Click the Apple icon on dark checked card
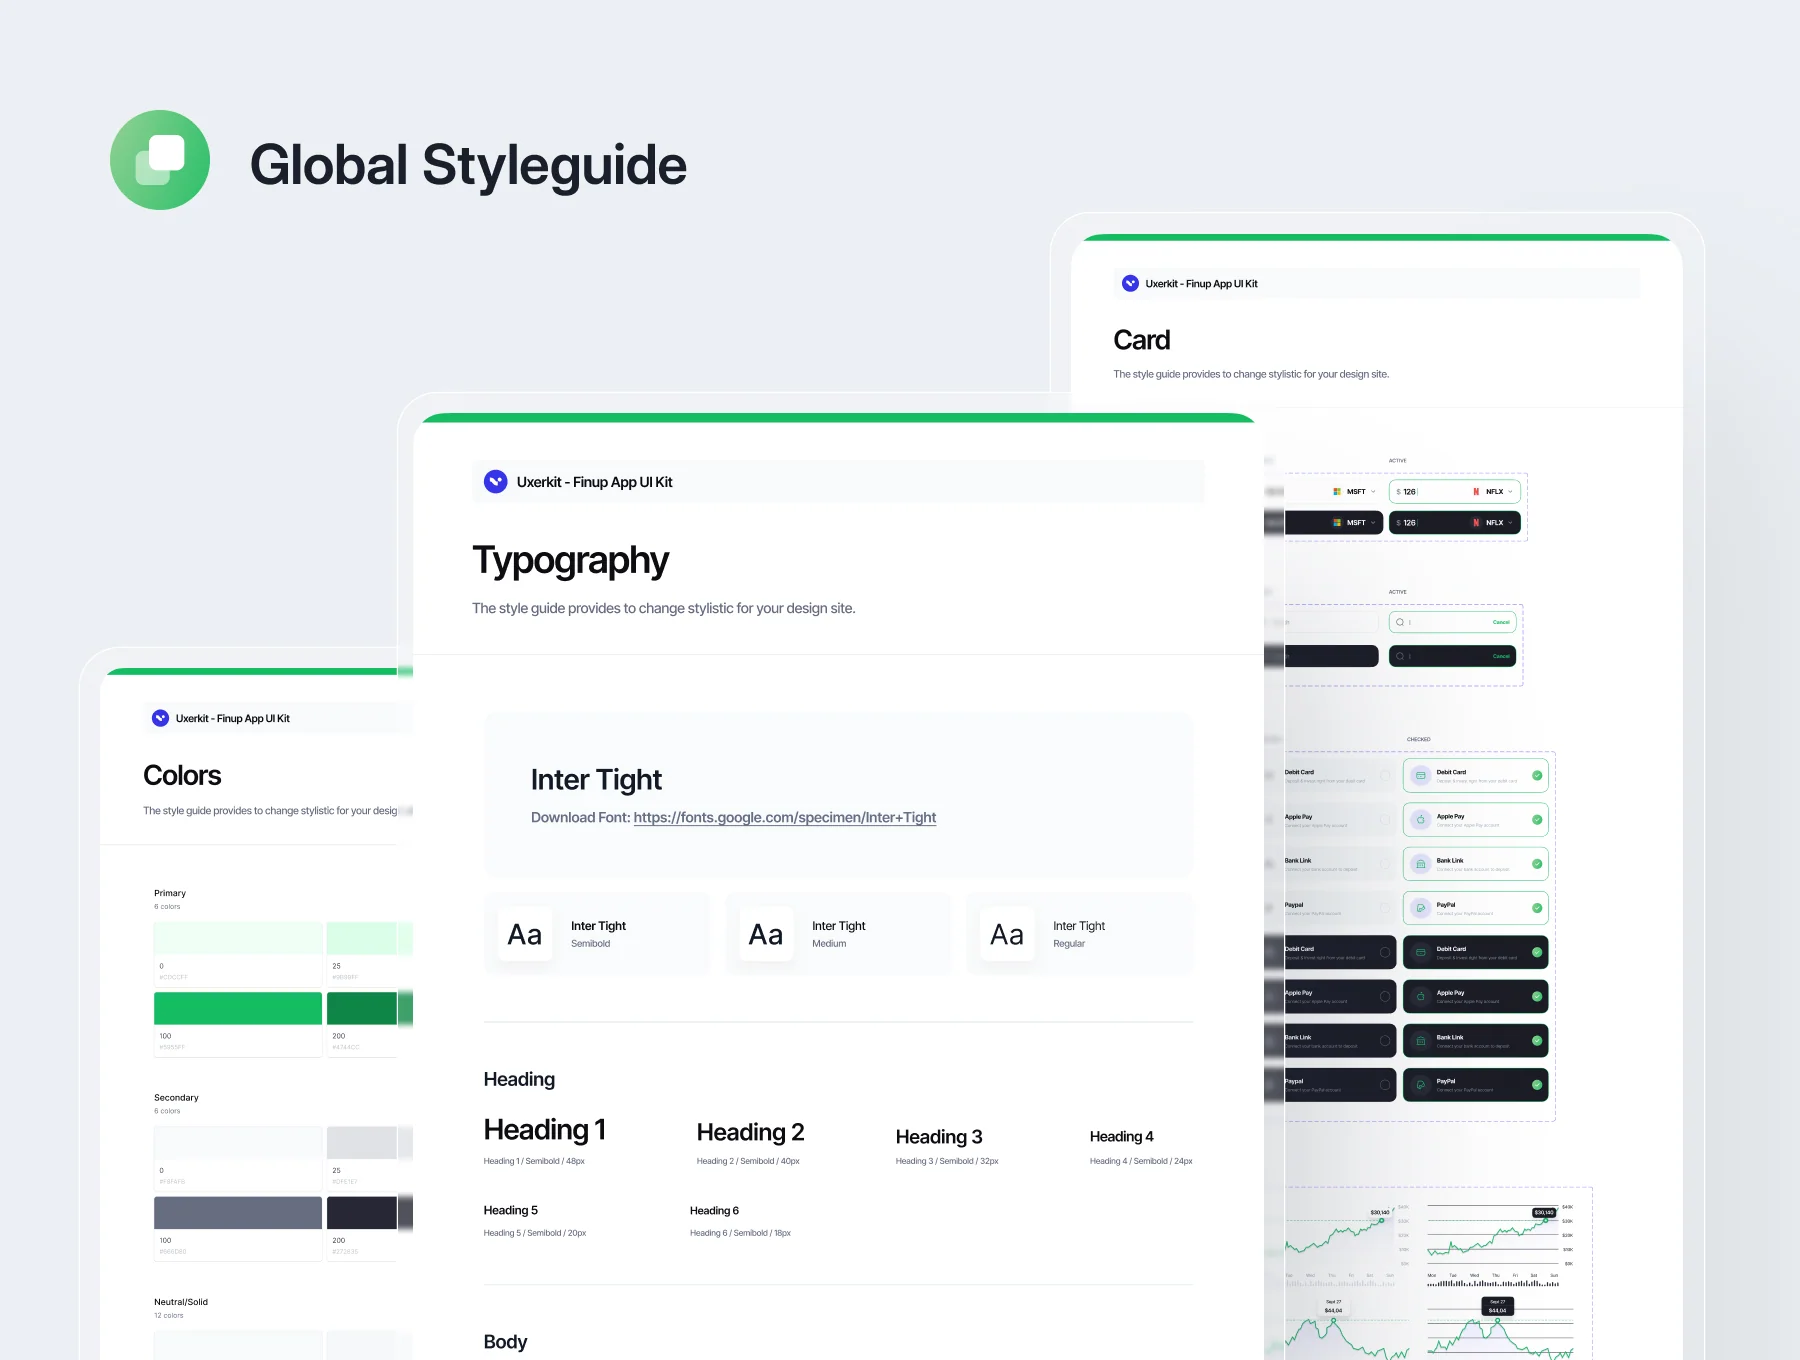The width and height of the screenshot is (1800, 1360). pyautogui.click(x=1420, y=996)
